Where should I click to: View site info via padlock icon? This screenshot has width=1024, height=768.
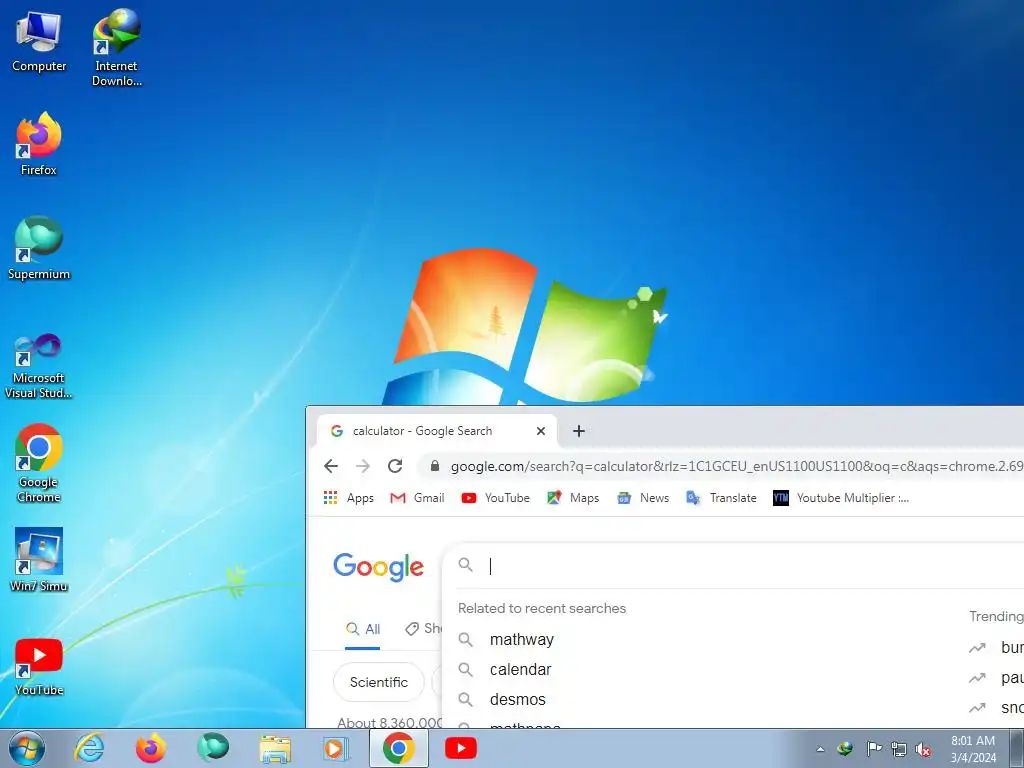(x=435, y=466)
